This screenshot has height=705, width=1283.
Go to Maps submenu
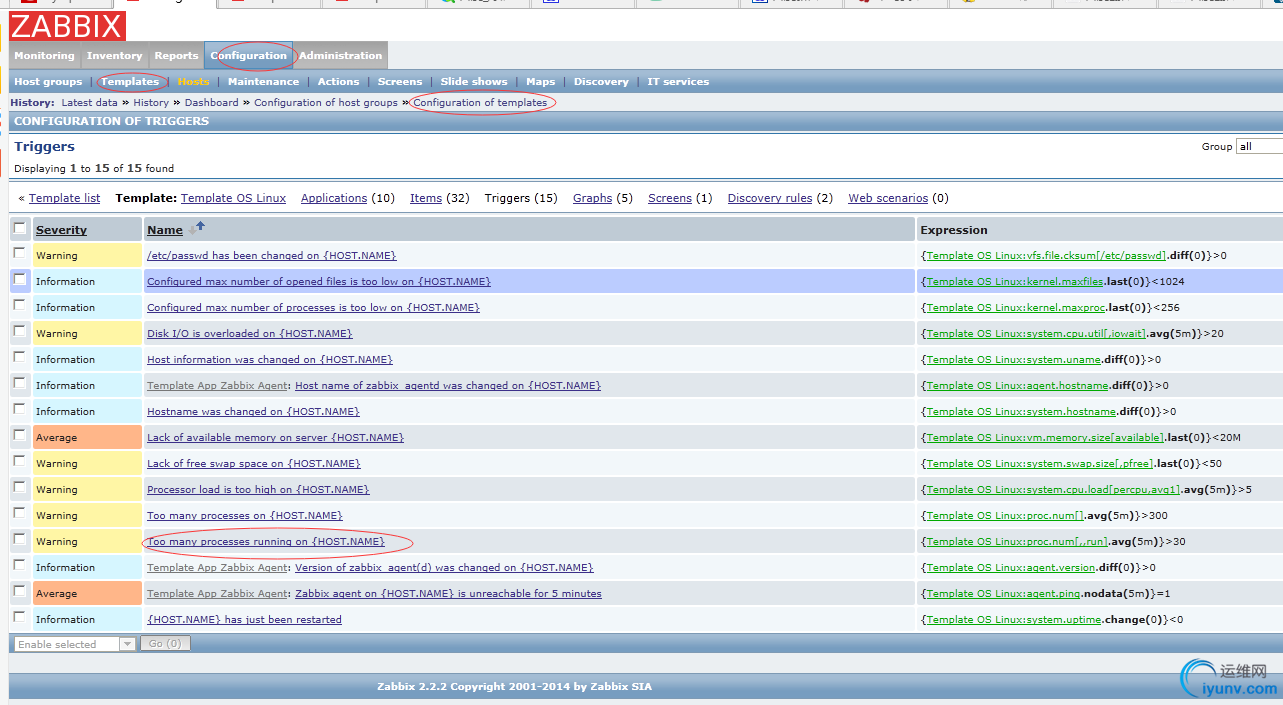[x=540, y=82]
